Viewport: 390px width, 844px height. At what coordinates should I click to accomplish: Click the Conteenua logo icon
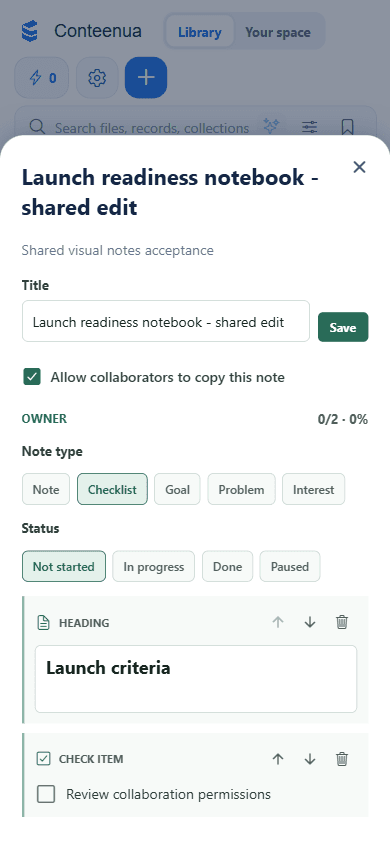tap(30, 31)
